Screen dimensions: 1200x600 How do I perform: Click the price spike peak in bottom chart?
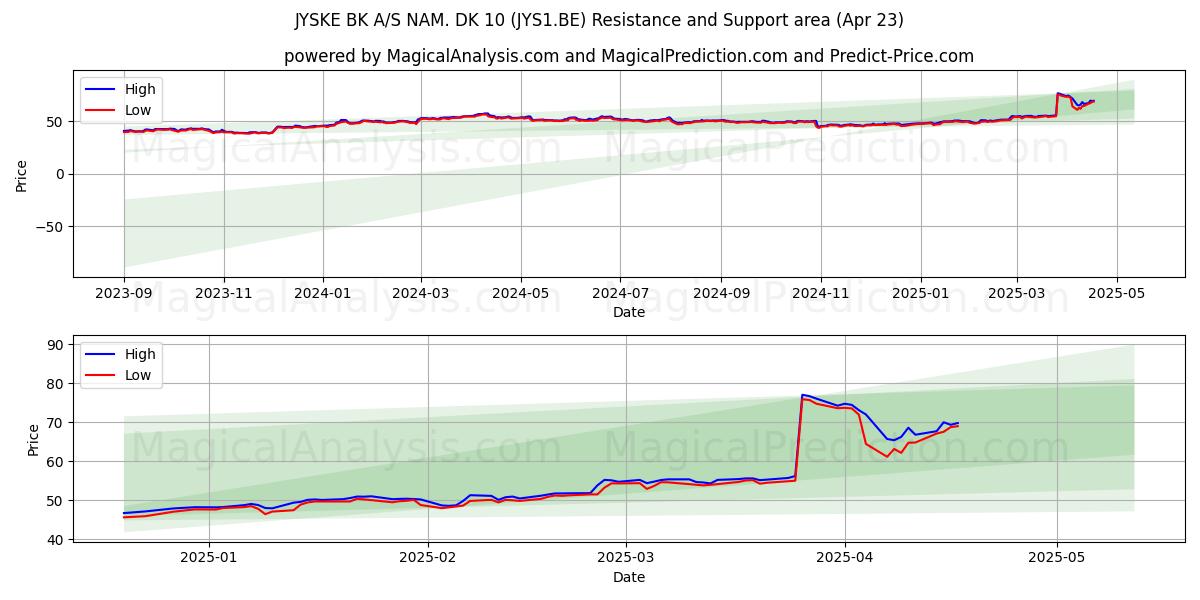pos(802,395)
